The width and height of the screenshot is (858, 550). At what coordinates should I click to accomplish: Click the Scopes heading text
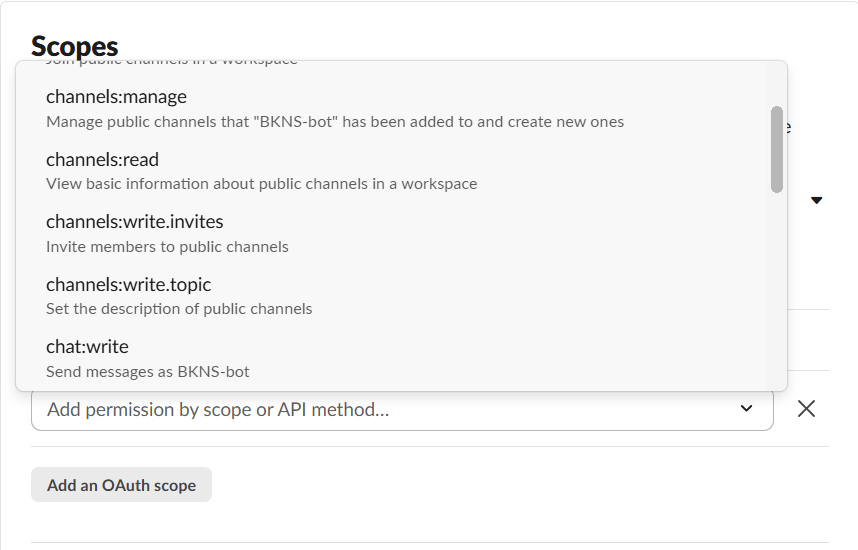click(74, 47)
